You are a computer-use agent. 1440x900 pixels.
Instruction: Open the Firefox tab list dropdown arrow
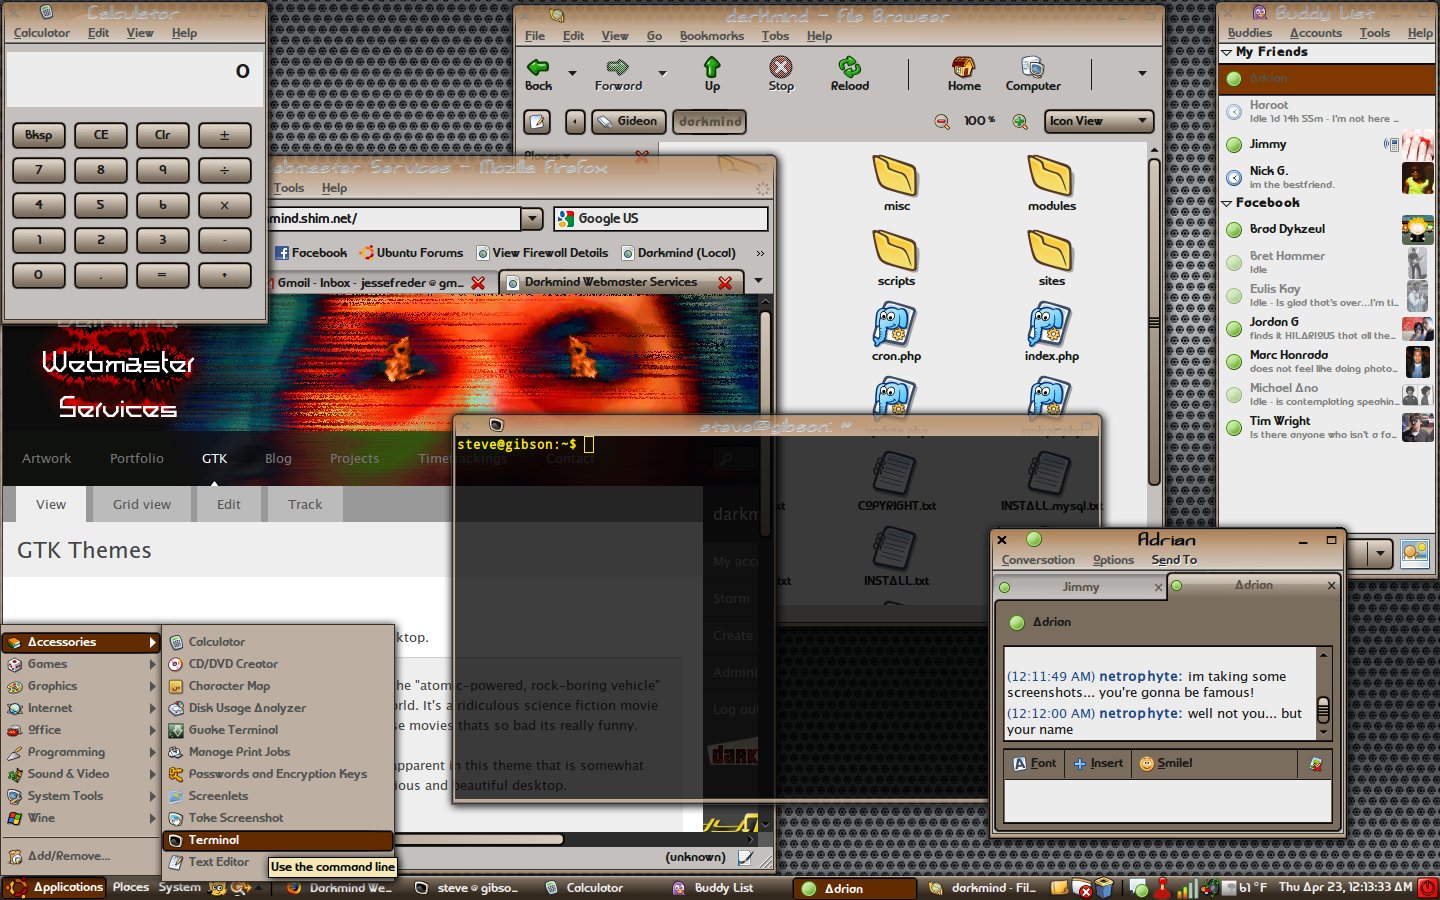(758, 281)
